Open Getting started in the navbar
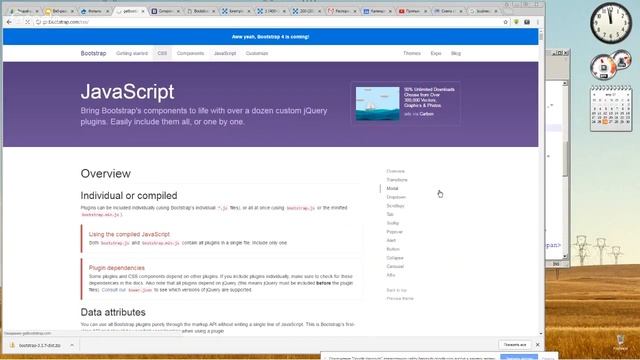640x360 pixels. (x=132, y=53)
